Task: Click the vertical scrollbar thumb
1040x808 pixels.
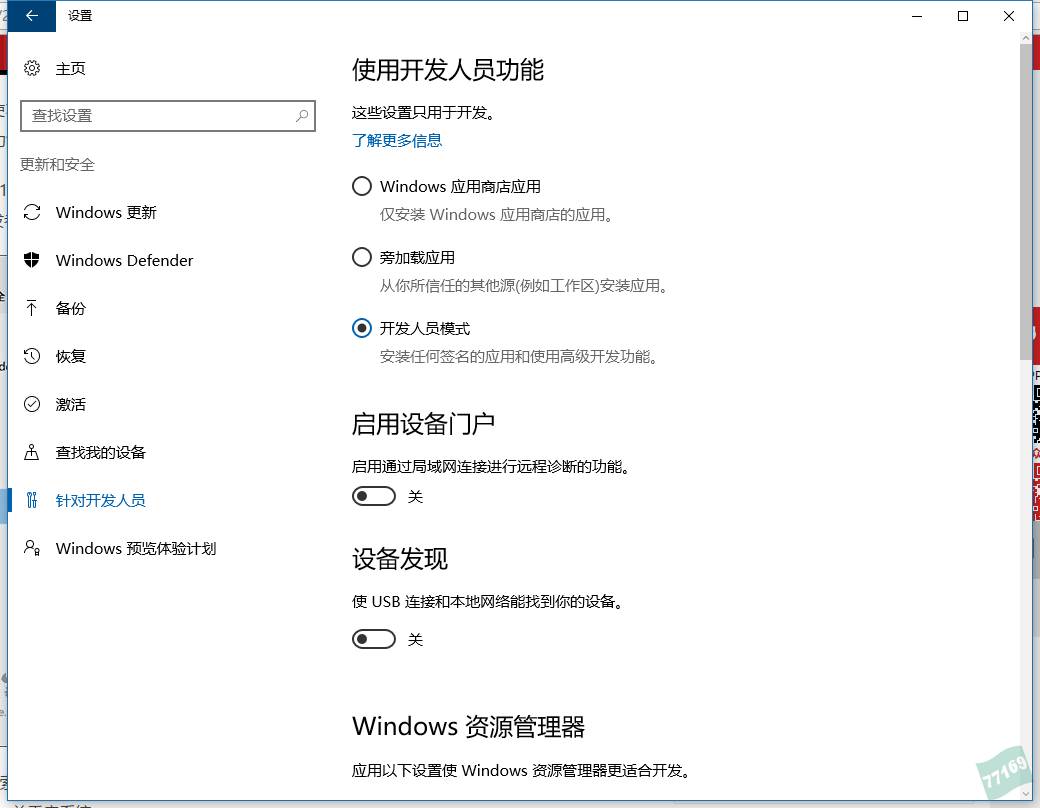Action: 1026,202
